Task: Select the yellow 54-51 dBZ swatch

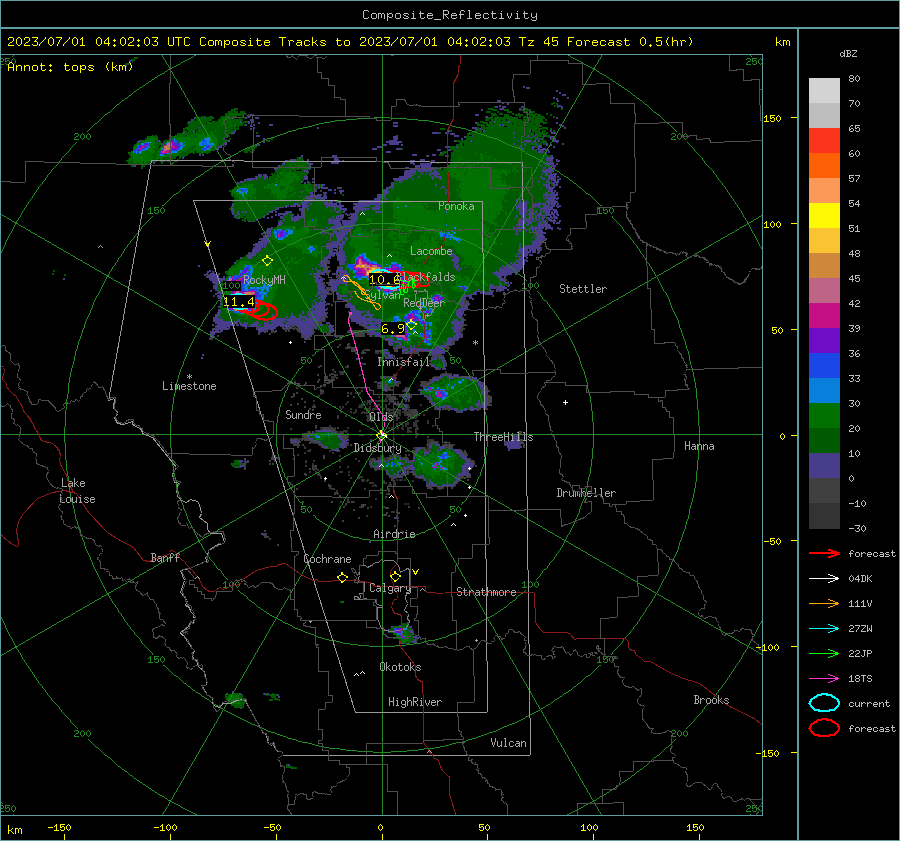Action: pos(824,216)
